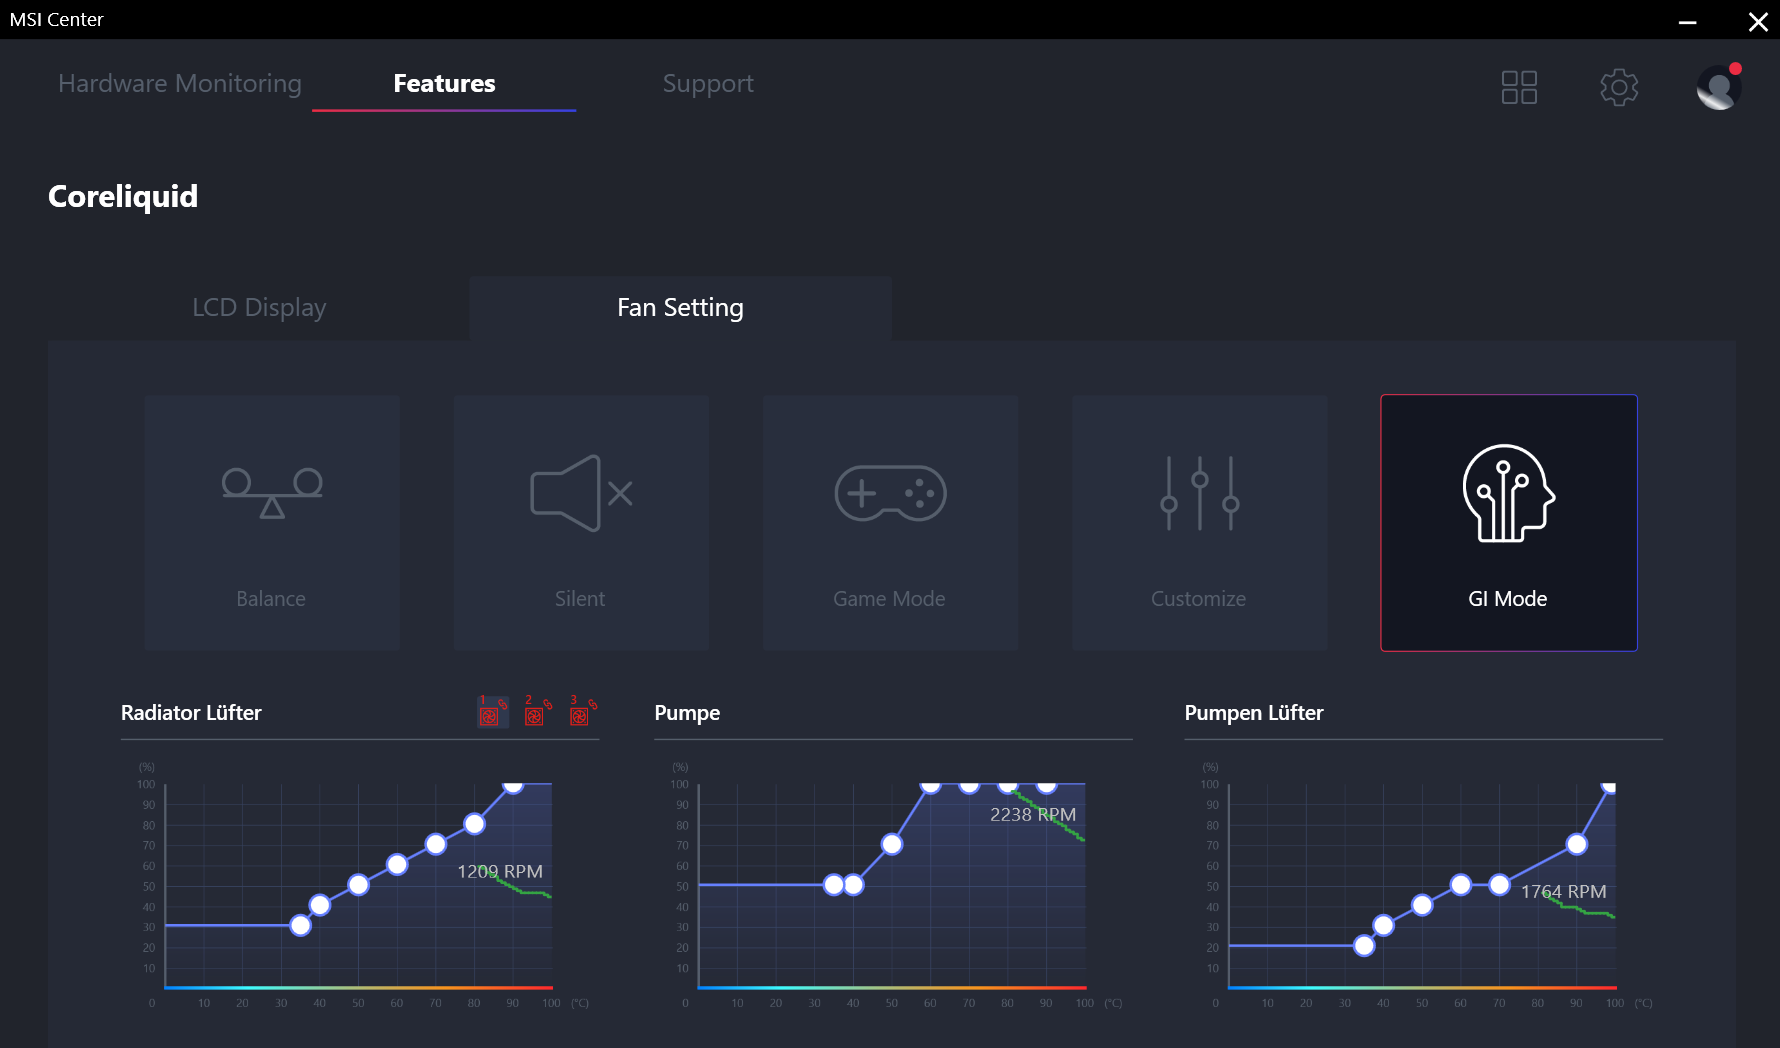The image size is (1780, 1048).
Task: Select radiator fan 2 icon
Action: [537, 712]
